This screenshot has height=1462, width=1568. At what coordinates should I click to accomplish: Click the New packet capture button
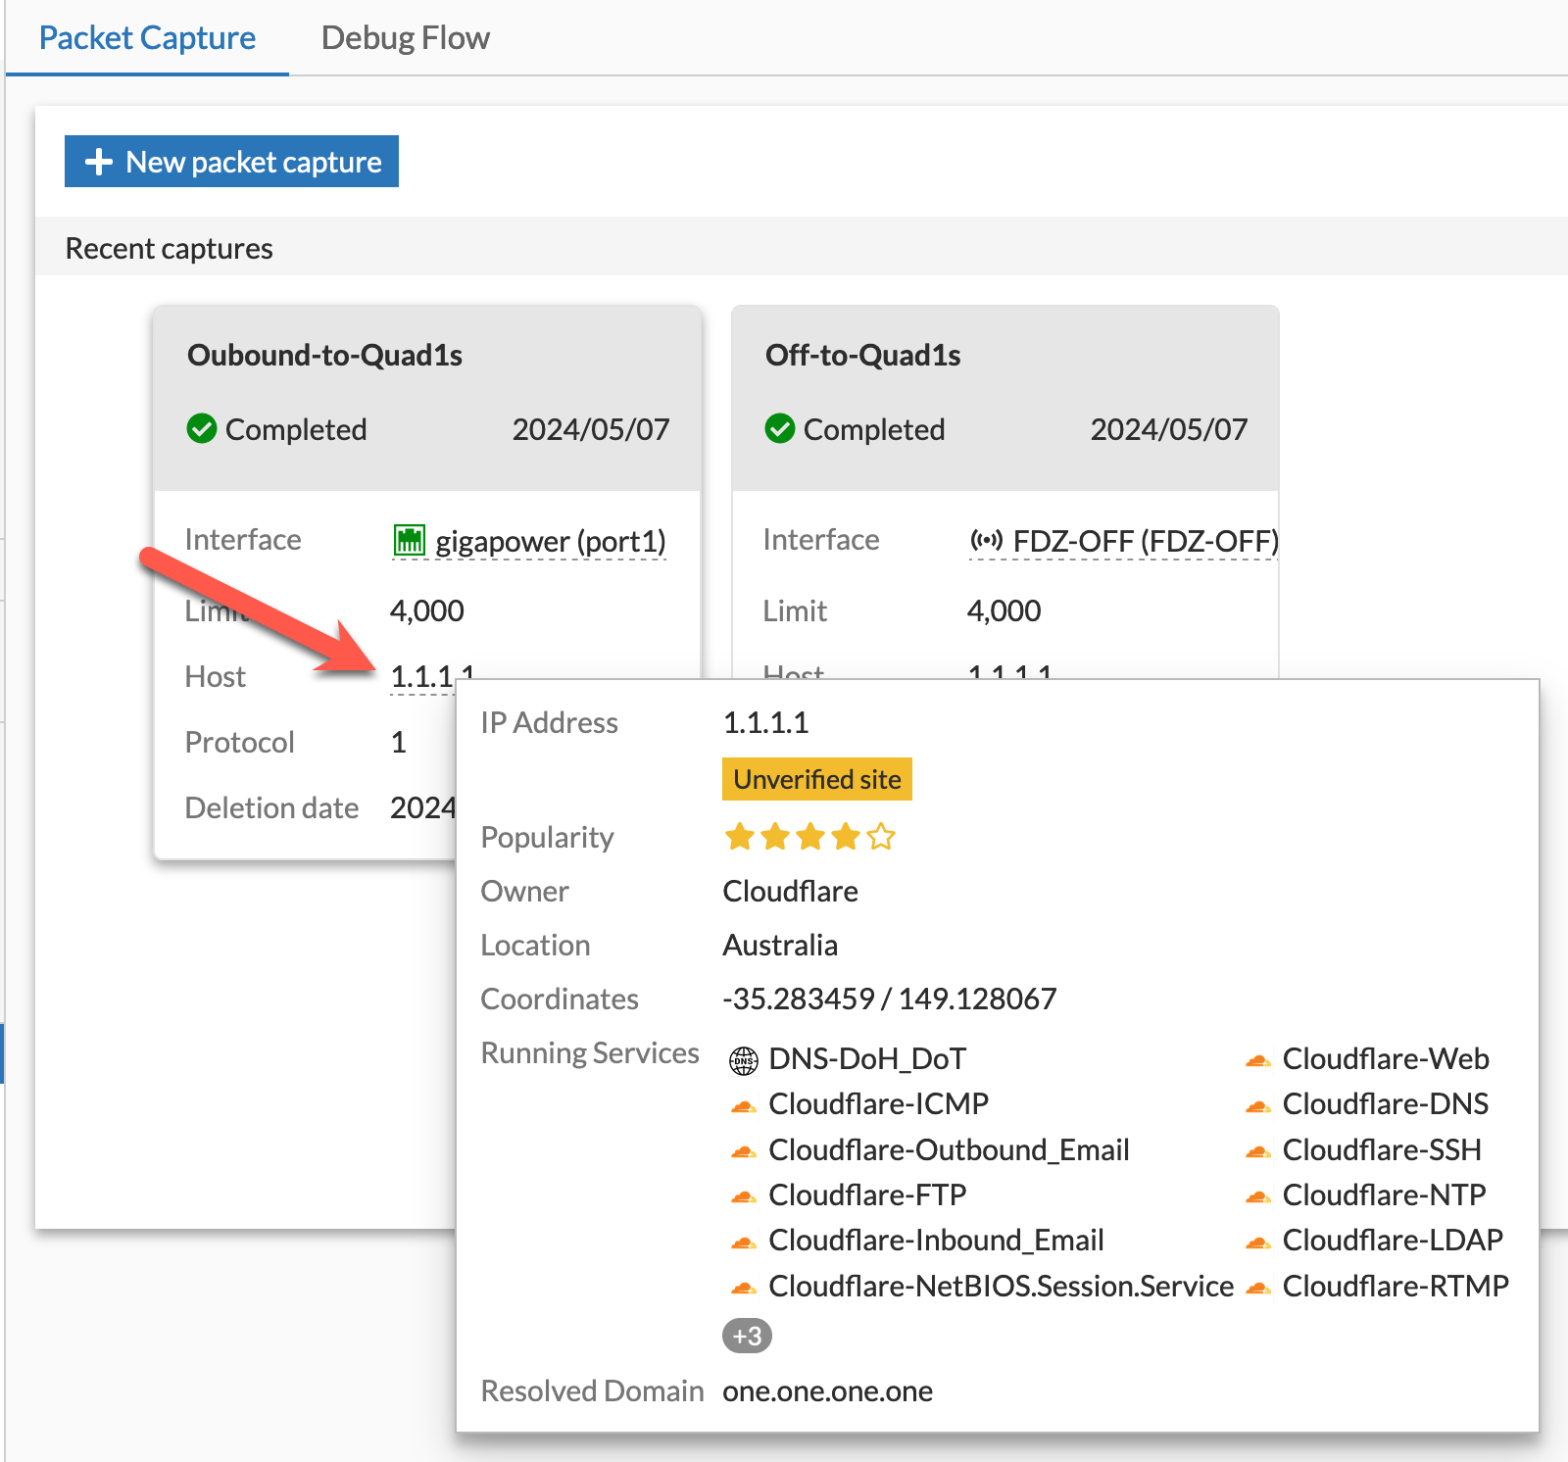231,161
